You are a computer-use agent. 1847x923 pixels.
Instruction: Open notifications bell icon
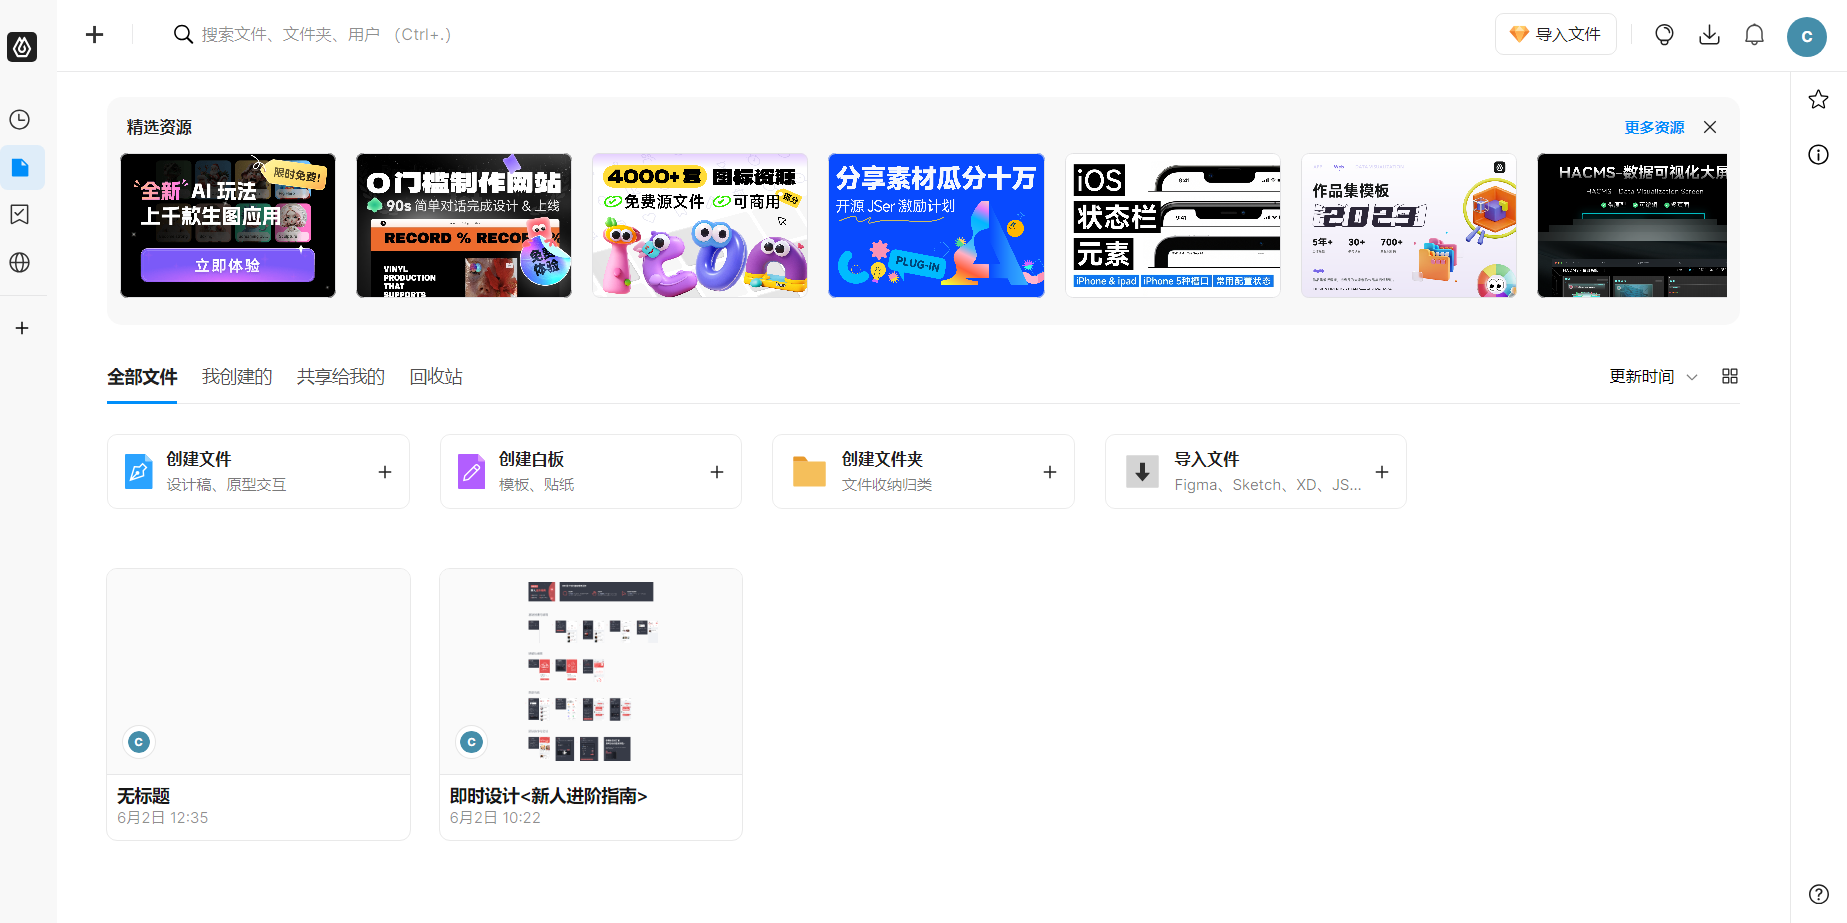point(1754,33)
